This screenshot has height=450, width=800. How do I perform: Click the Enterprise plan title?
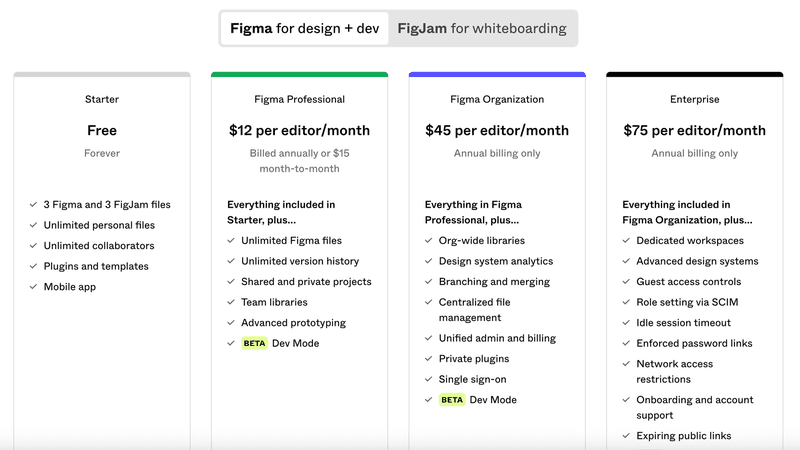(695, 100)
